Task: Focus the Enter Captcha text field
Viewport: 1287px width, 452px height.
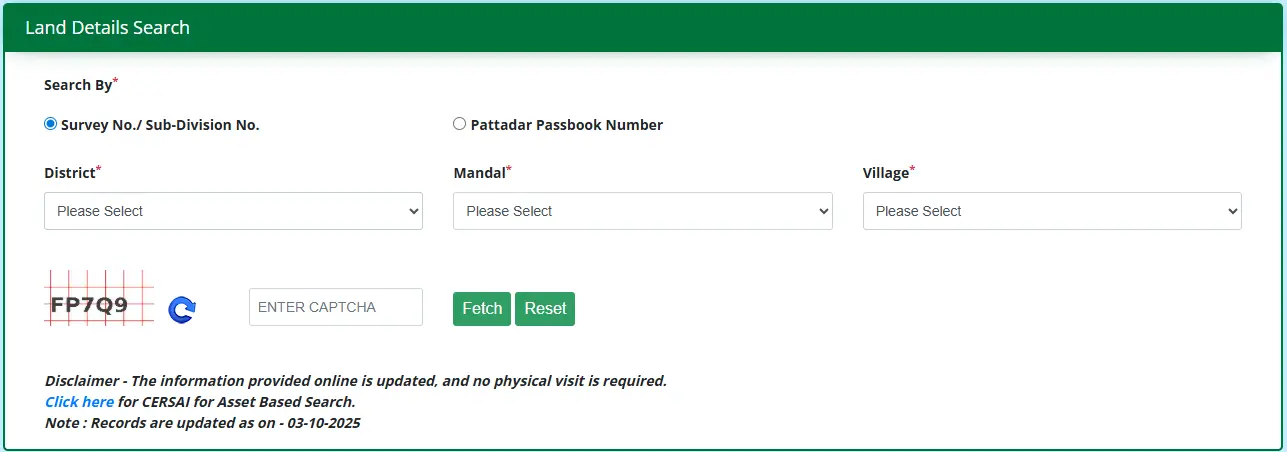Action: (x=335, y=307)
